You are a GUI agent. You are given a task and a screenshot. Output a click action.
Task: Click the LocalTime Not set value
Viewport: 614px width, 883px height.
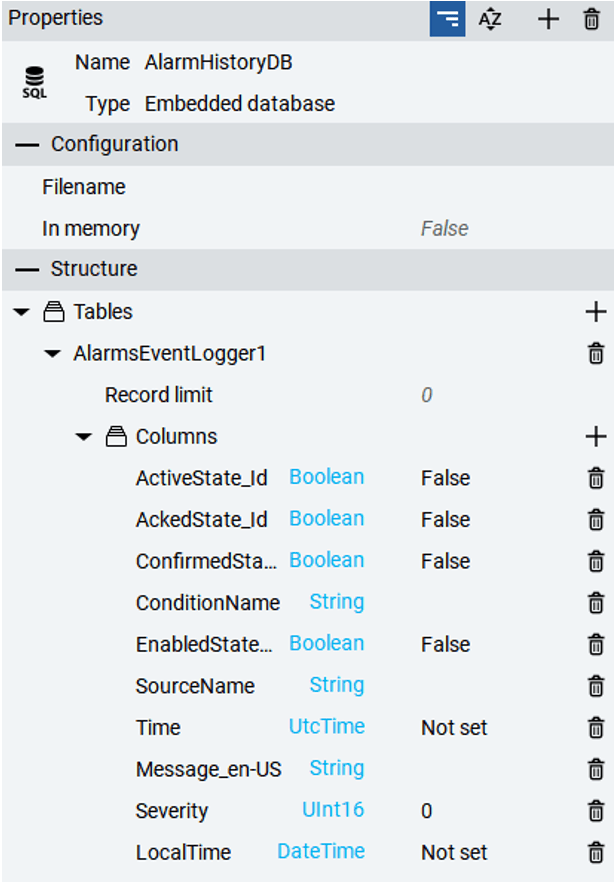(454, 853)
